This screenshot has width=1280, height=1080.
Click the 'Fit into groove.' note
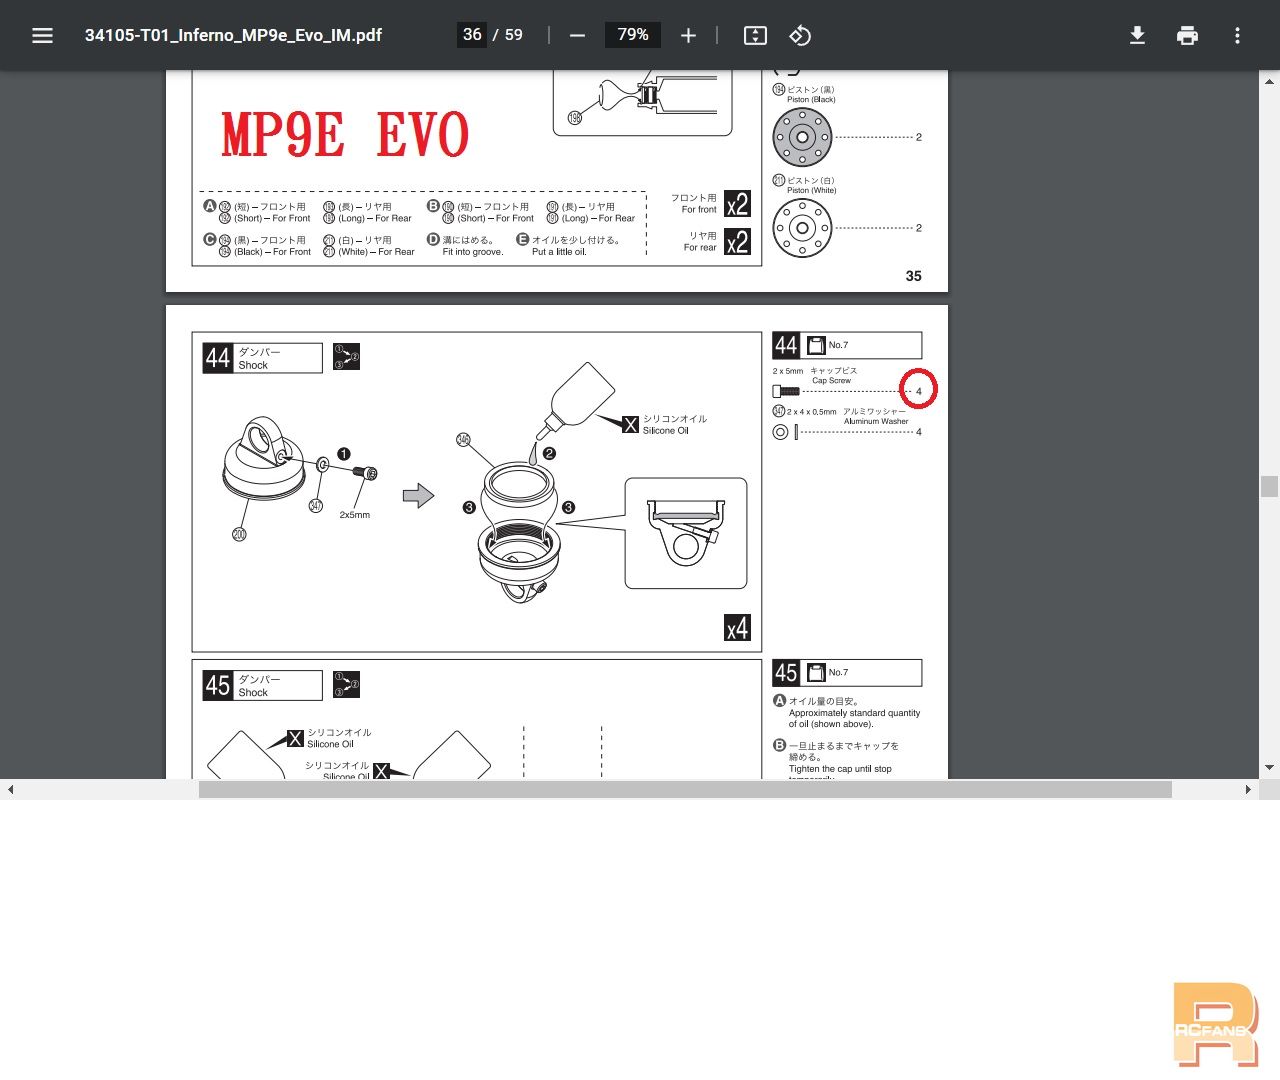(473, 252)
